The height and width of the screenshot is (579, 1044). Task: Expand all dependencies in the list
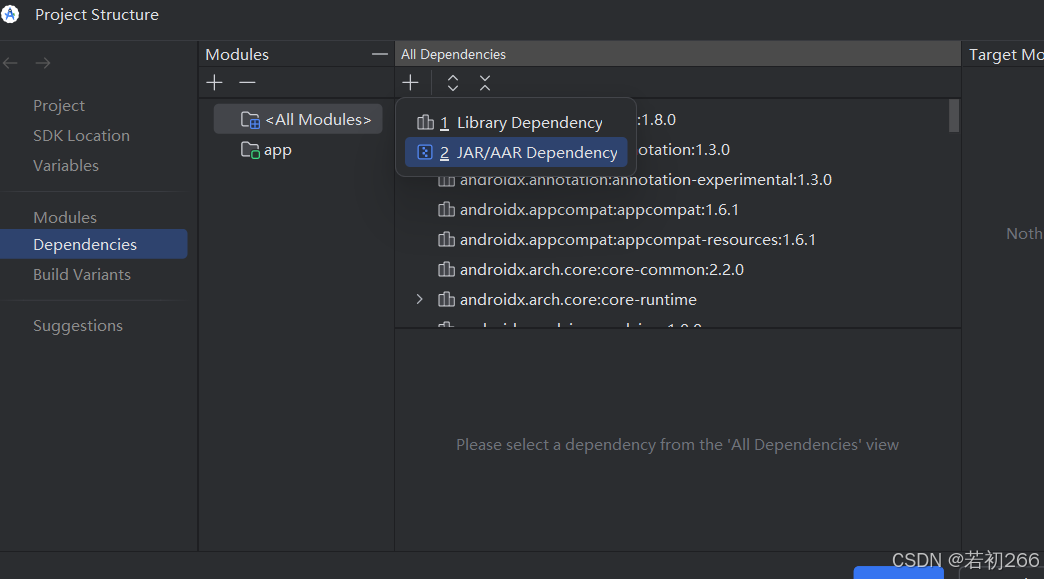pyautogui.click(x=453, y=83)
